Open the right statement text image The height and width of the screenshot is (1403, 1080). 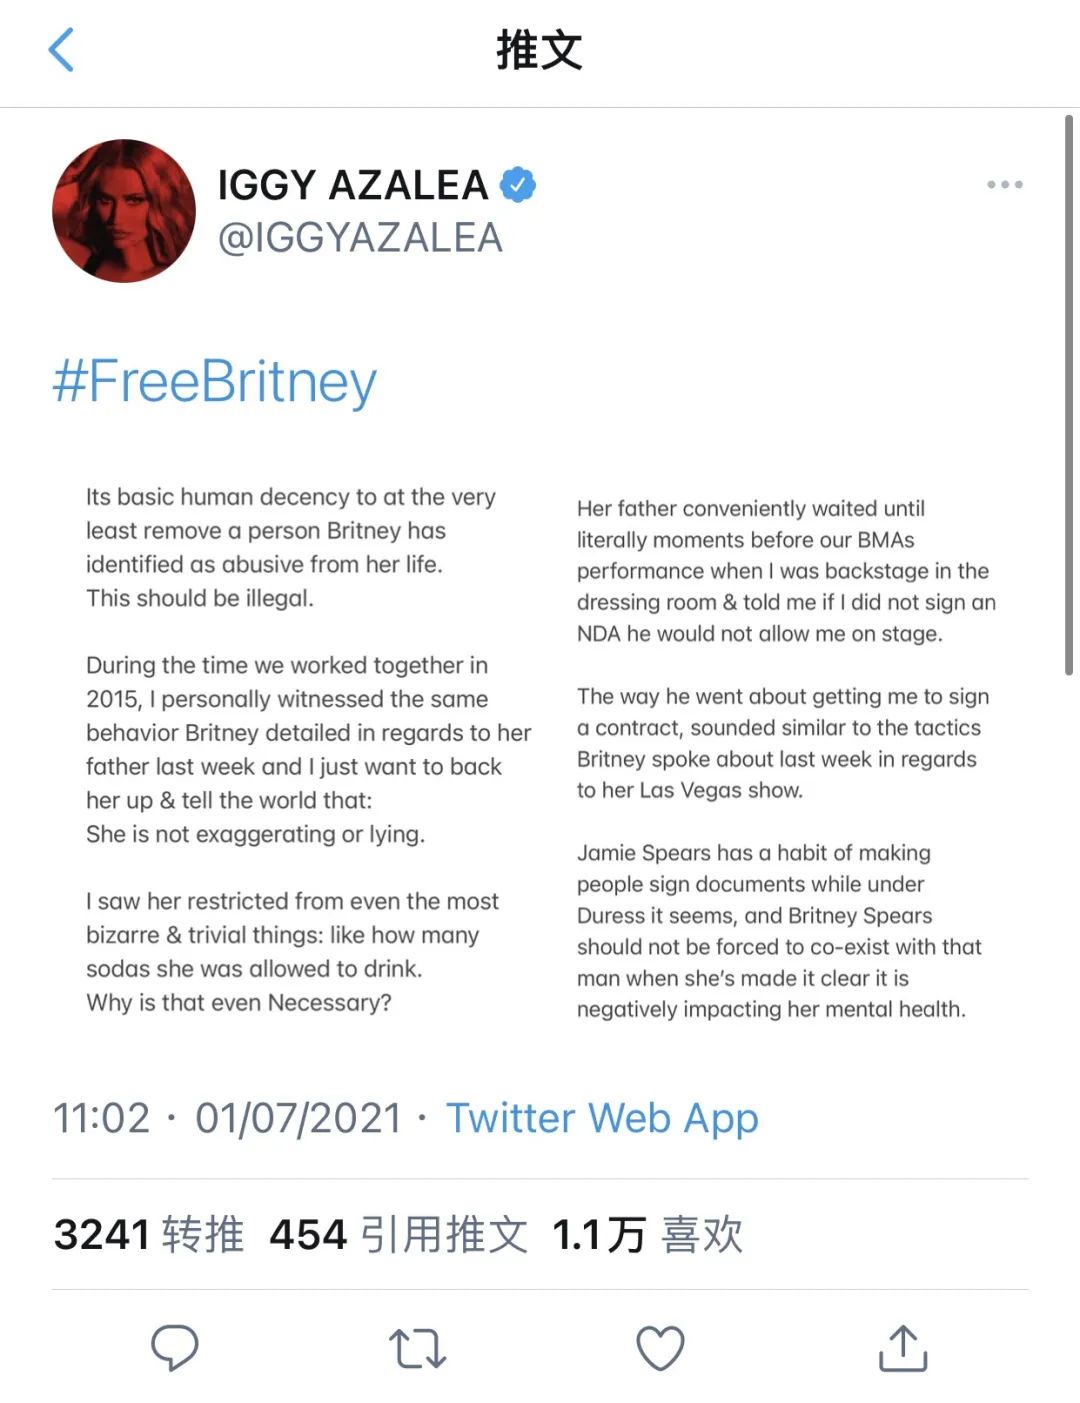click(x=785, y=760)
